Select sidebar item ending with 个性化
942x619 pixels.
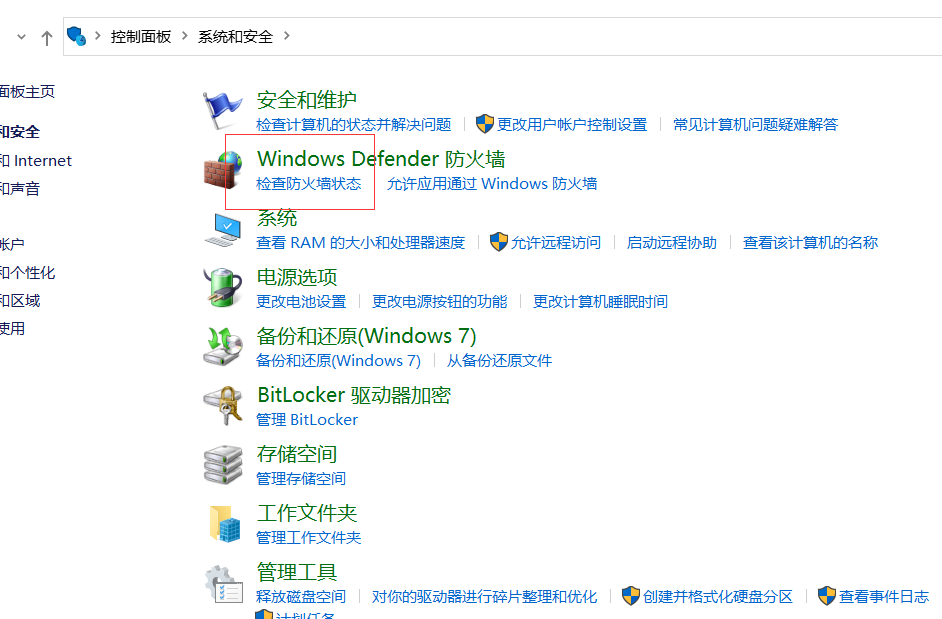tap(28, 273)
